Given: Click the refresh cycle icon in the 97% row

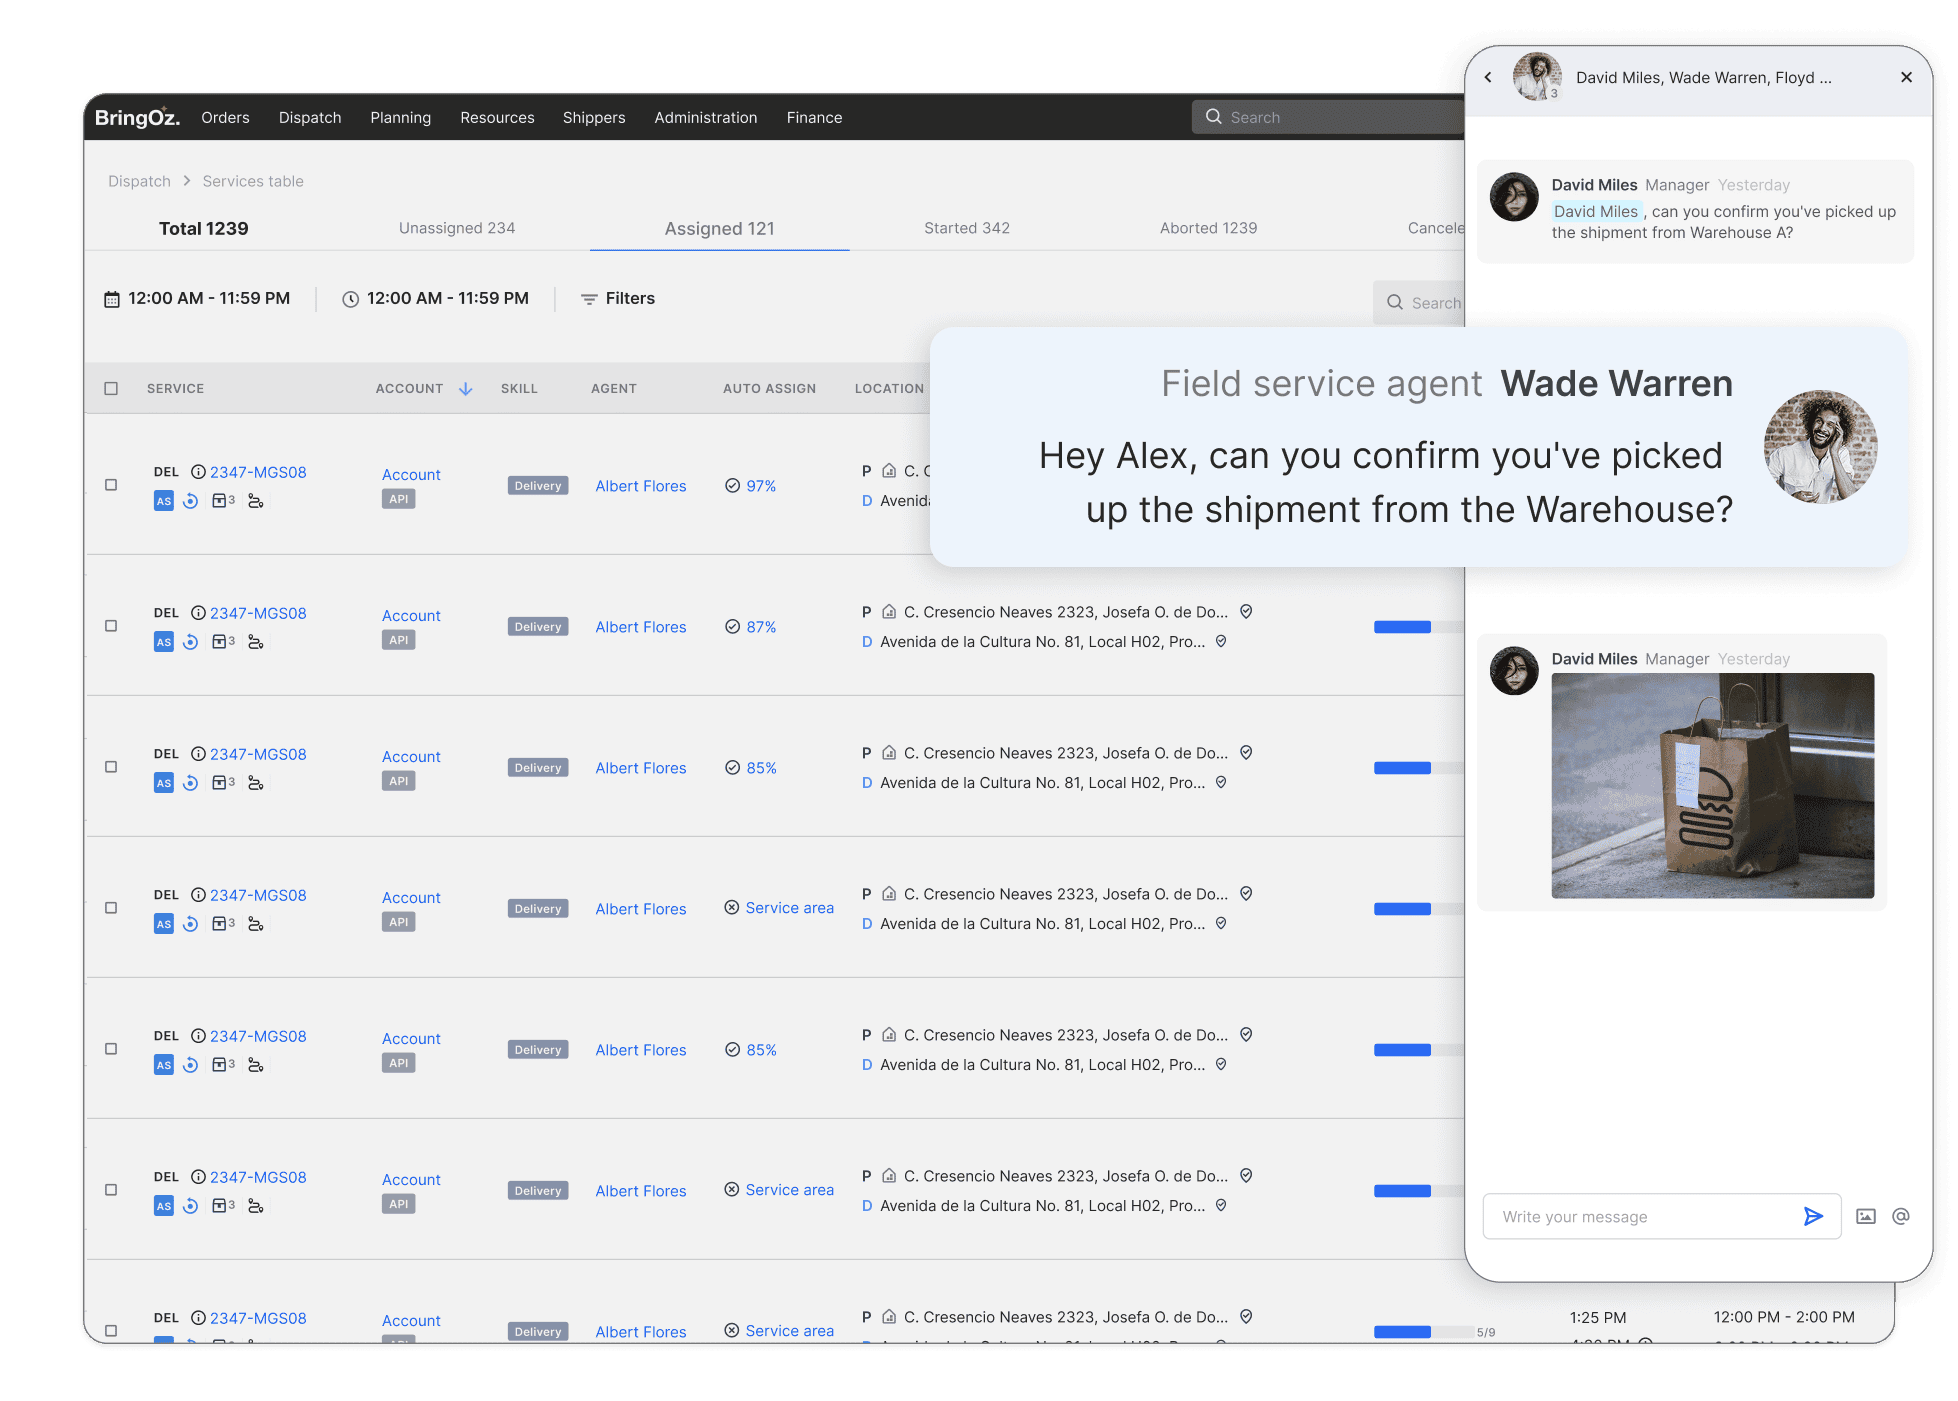Looking at the screenshot, I should (190, 501).
